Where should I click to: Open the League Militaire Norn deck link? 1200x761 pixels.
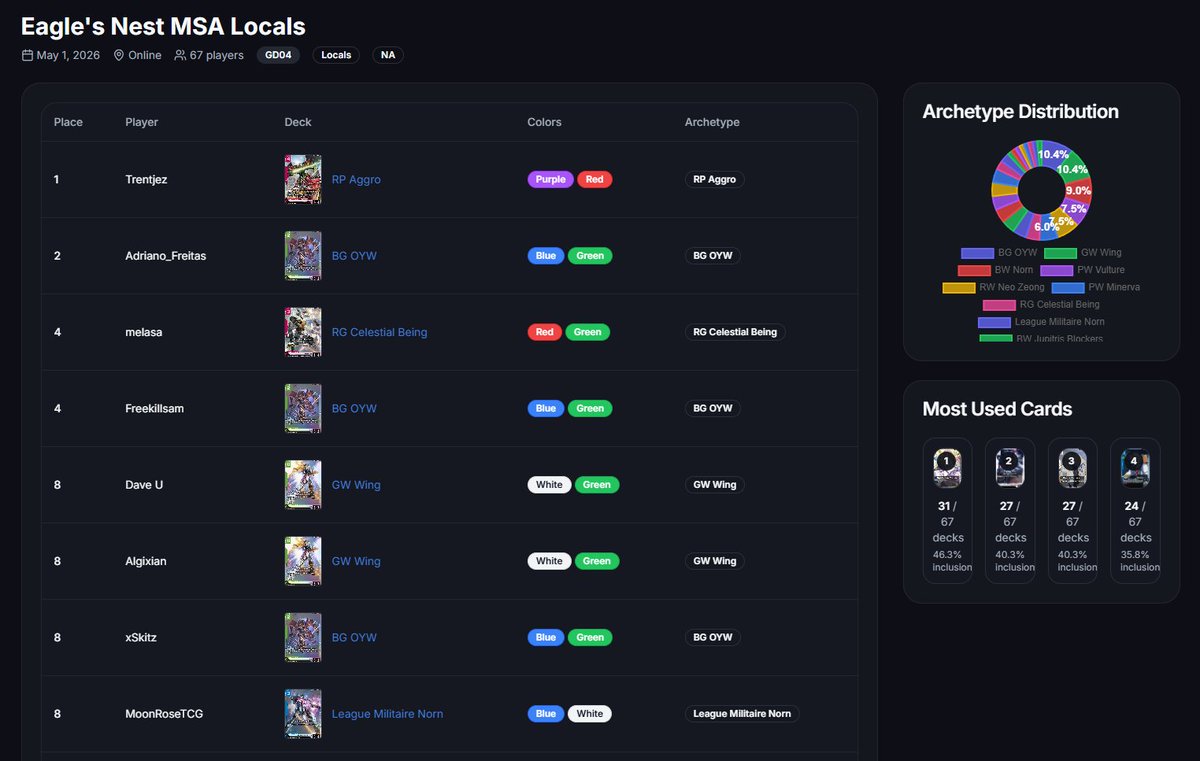tap(387, 714)
